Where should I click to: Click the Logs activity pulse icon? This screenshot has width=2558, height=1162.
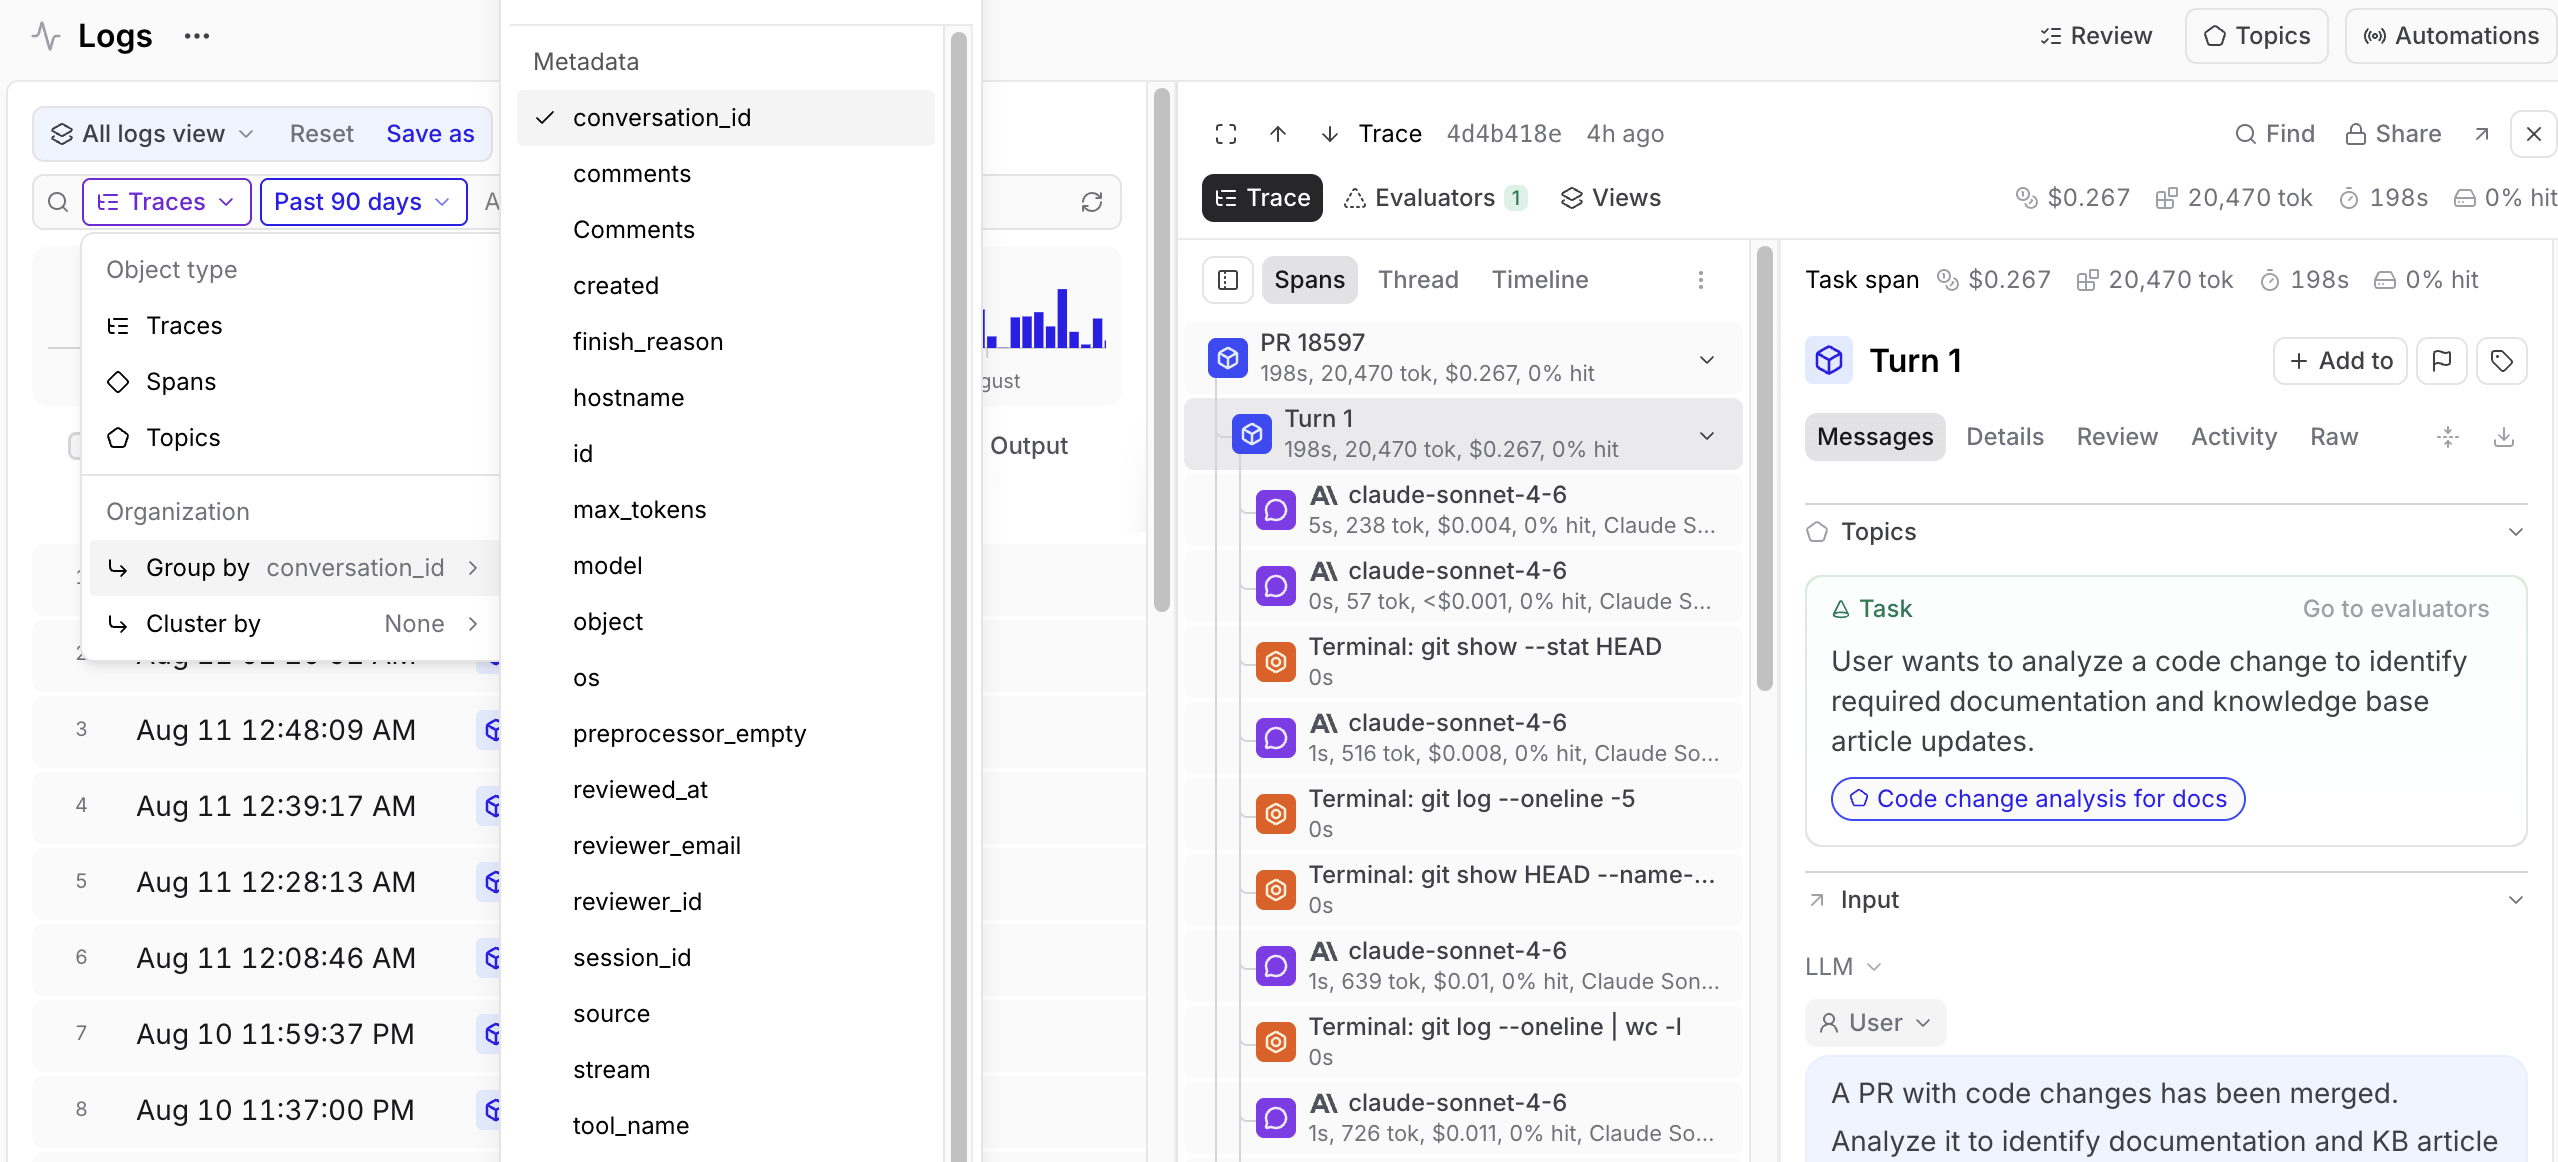46,36
